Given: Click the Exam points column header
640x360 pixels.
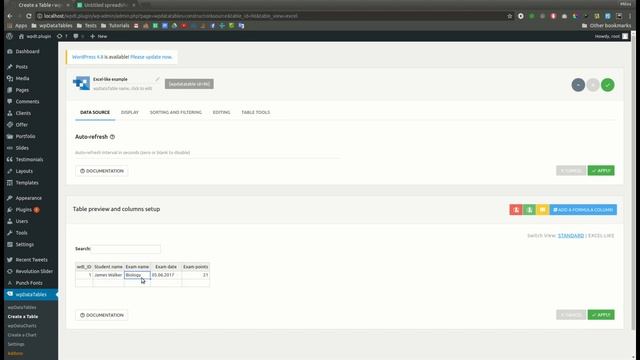Looking at the screenshot, I should pos(196,267).
